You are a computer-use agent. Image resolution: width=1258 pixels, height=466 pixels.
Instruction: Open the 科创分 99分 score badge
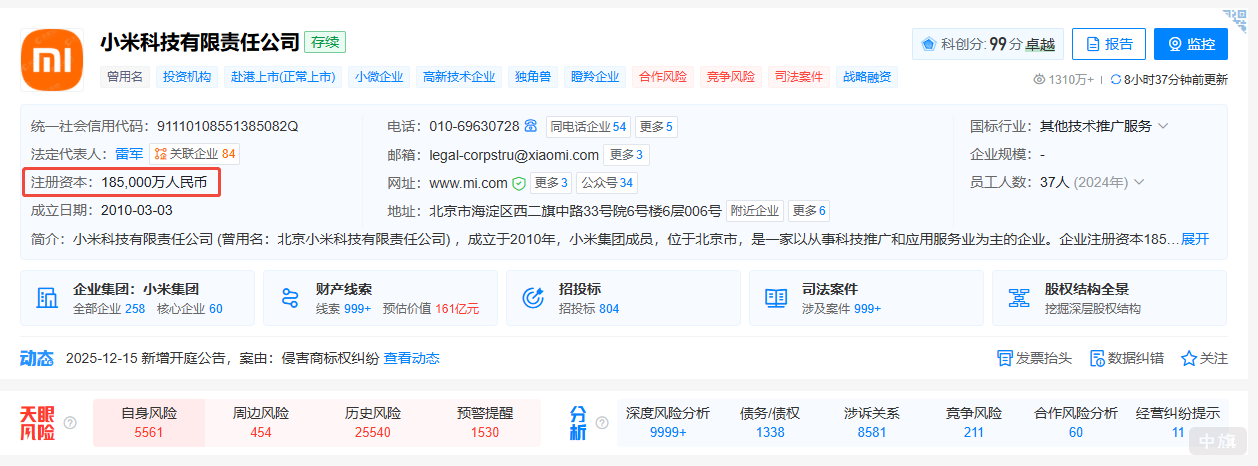click(987, 44)
